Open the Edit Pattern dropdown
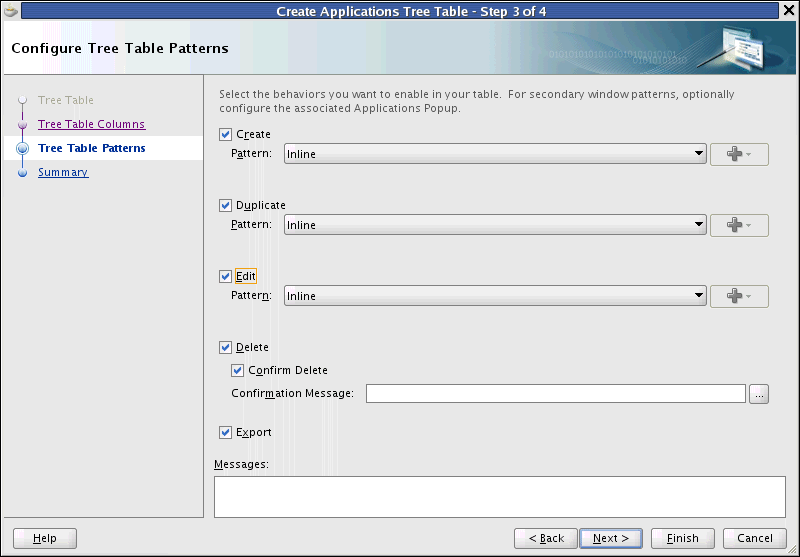 tap(495, 296)
